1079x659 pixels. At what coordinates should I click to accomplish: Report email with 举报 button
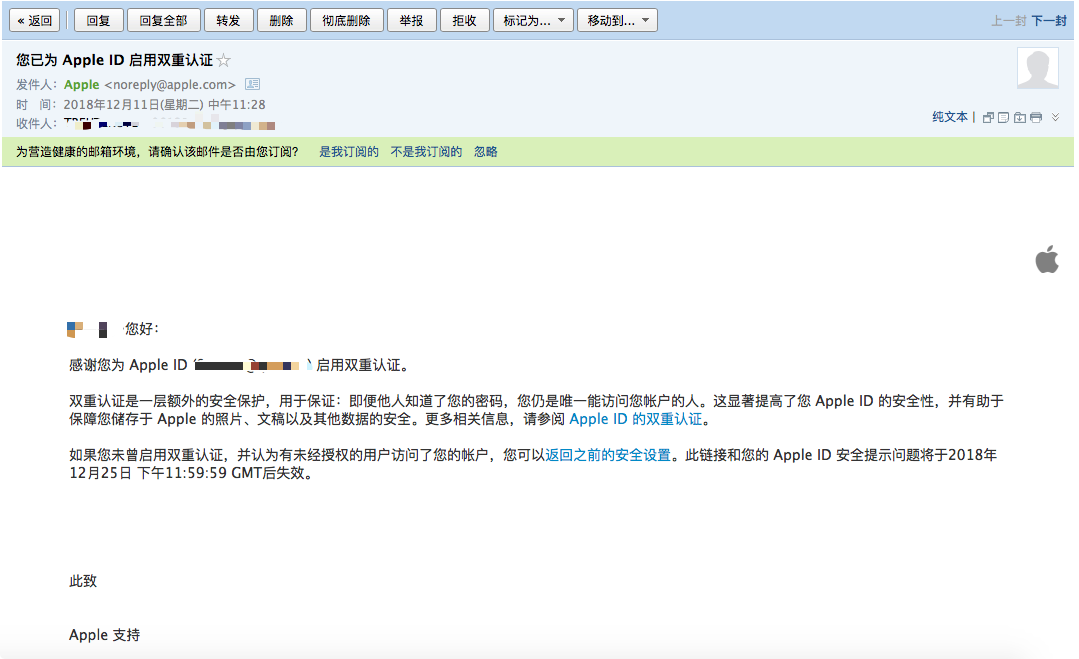[412, 21]
